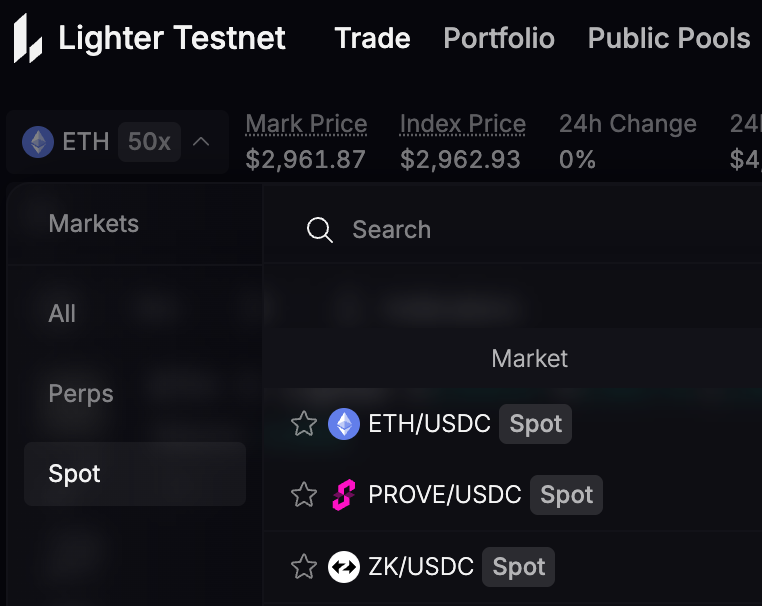Screen dimensions: 762x606
Task: Click the ZK token icon
Action: [x=344, y=567]
